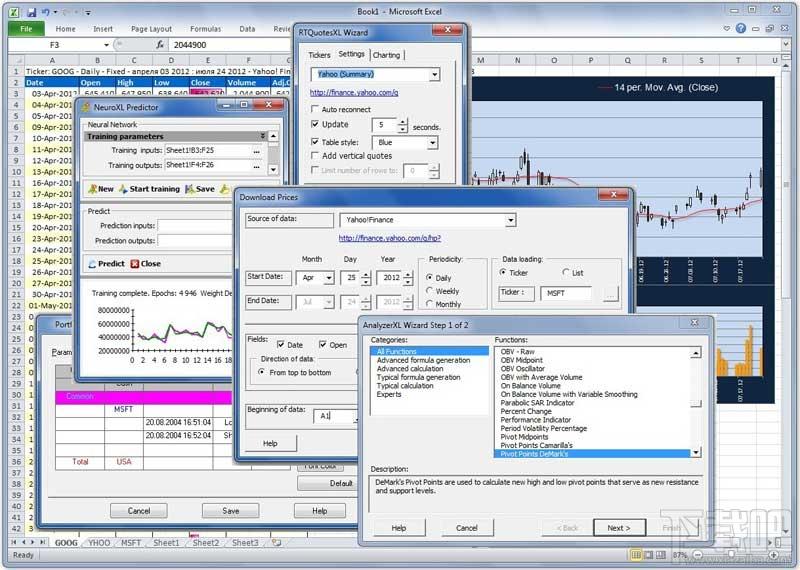
Task: Uncheck the Table style checkbox
Action: (x=315, y=141)
